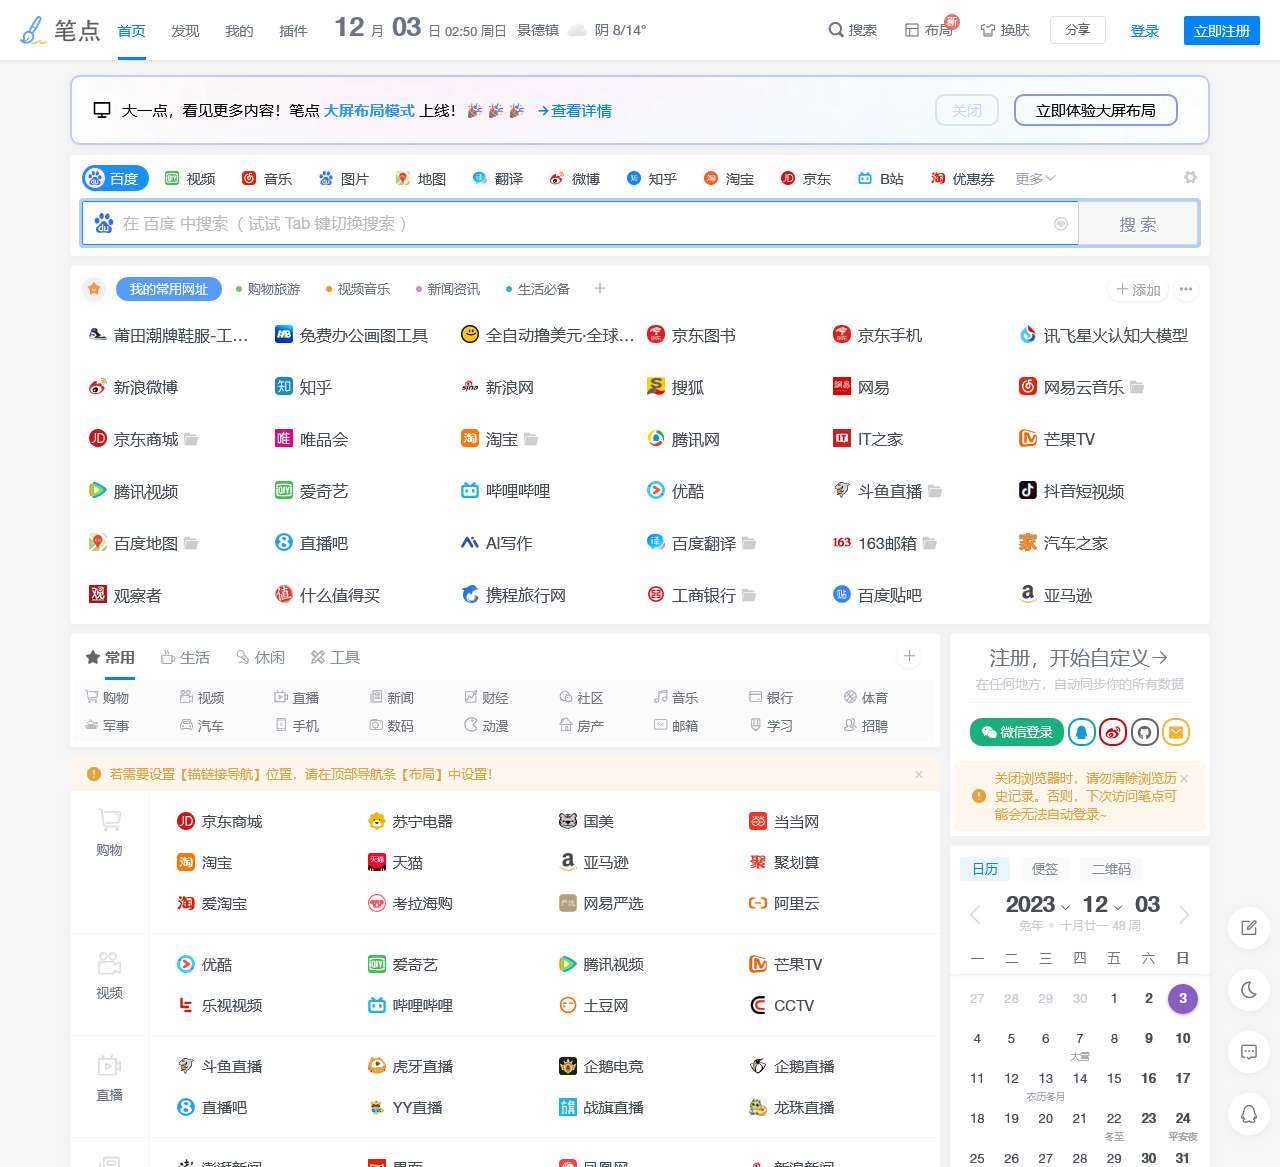Expand the 更多 search engines dropdown

[x=1035, y=179]
